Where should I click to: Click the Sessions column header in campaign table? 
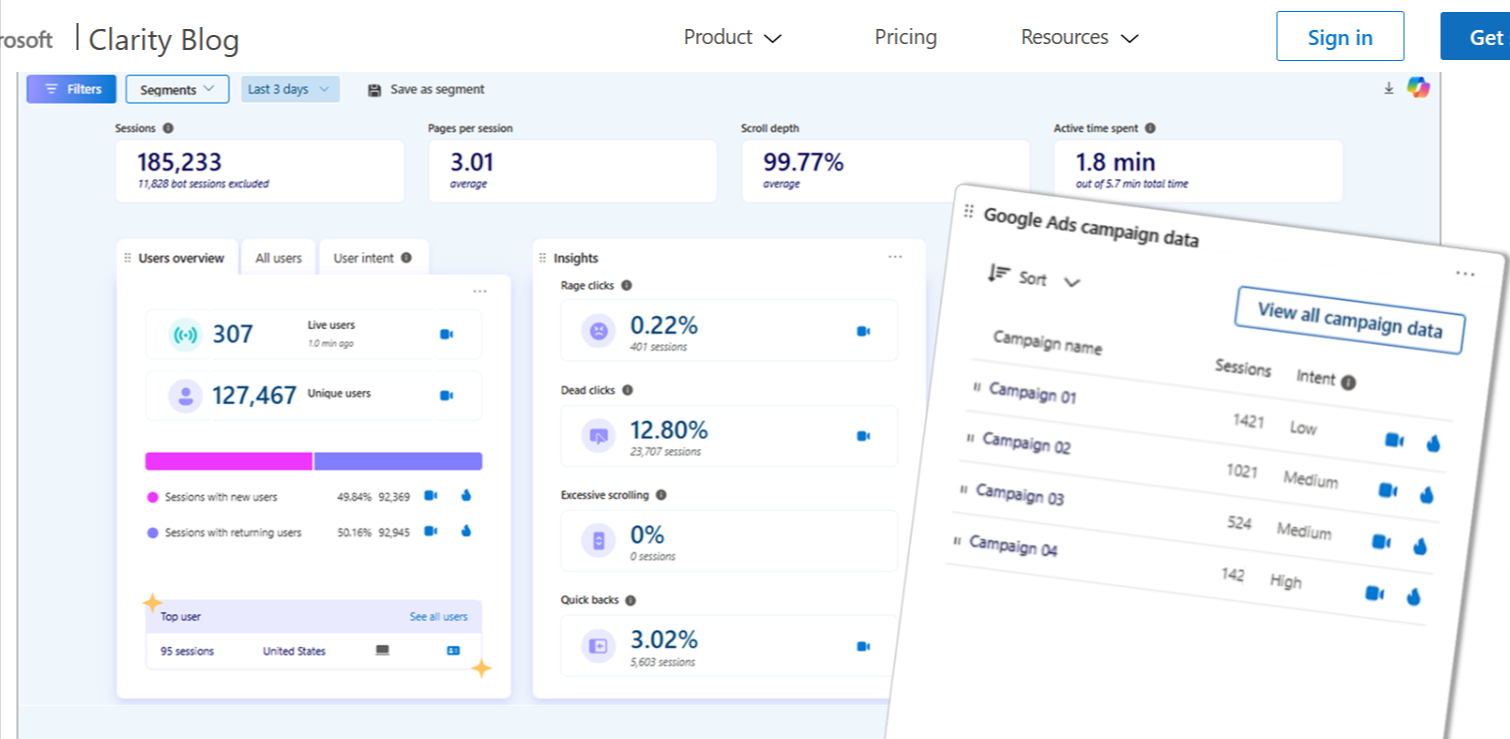coord(1243,368)
